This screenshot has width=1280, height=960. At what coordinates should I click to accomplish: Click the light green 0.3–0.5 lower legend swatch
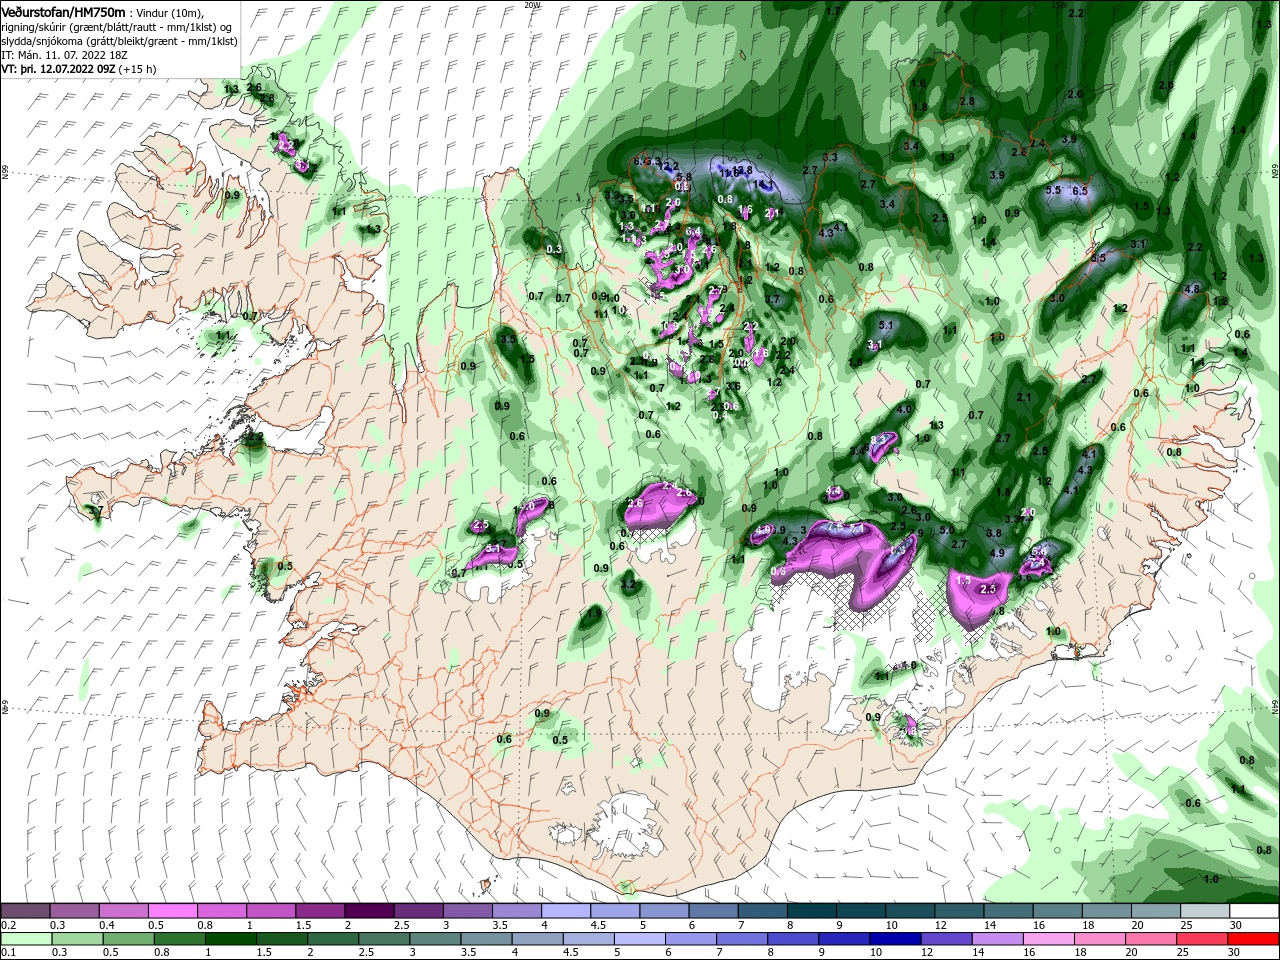(x=77, y=939)
